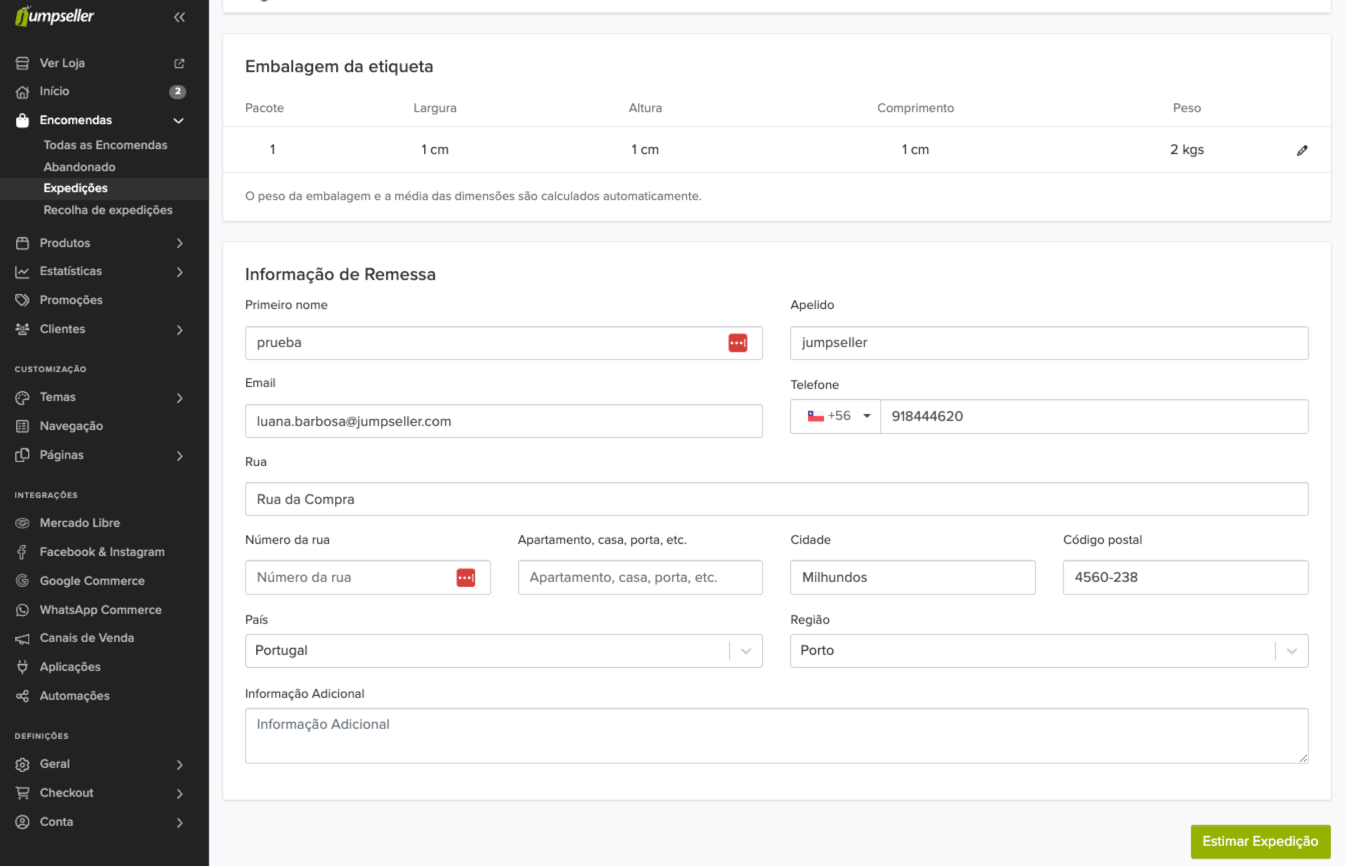Click the Navegação list icon
The width and height of the screenshot is (1345, 866).
coord(22,426)
